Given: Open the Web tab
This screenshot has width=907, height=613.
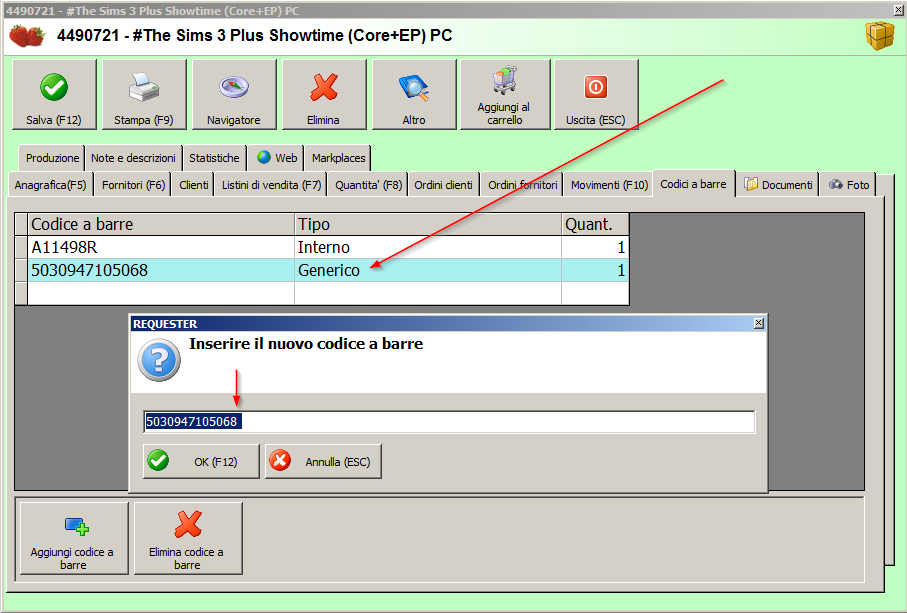Looking at the screenshot, I should click(276, 158).
